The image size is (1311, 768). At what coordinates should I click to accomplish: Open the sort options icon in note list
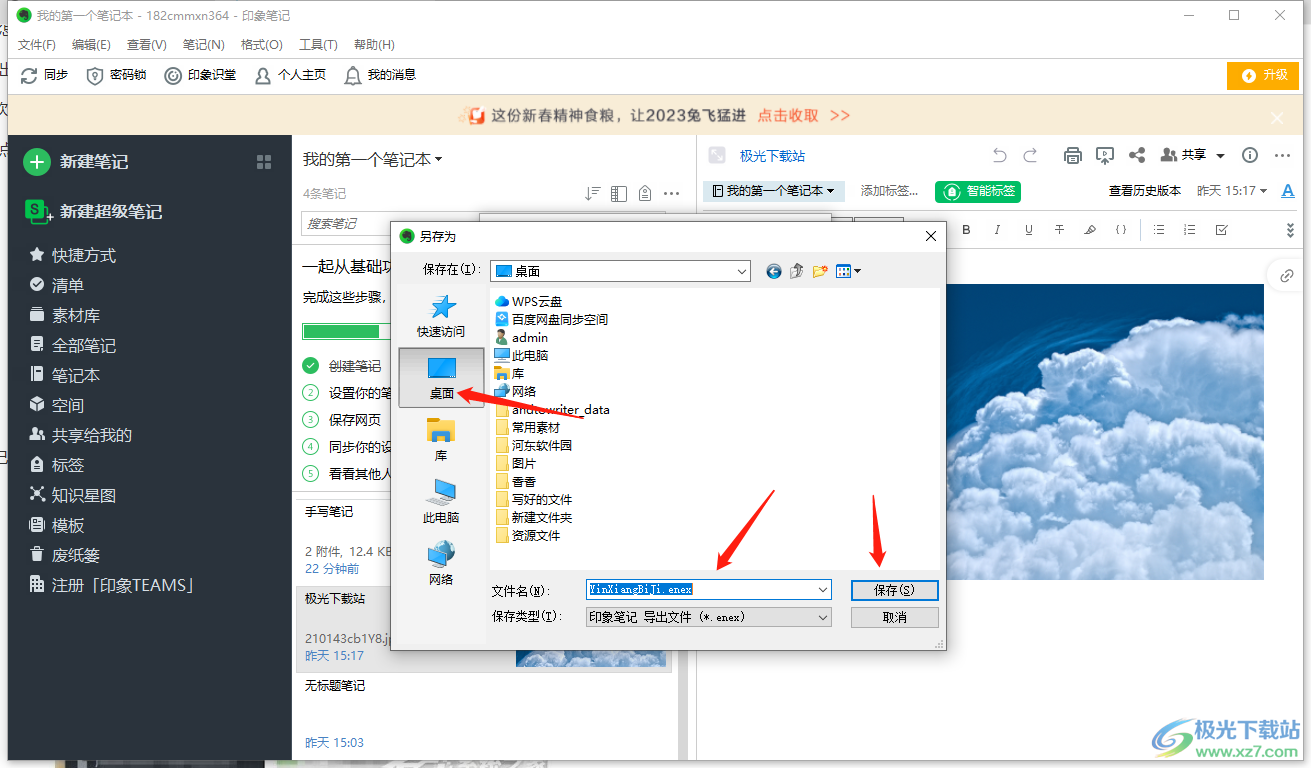point(593,193)
